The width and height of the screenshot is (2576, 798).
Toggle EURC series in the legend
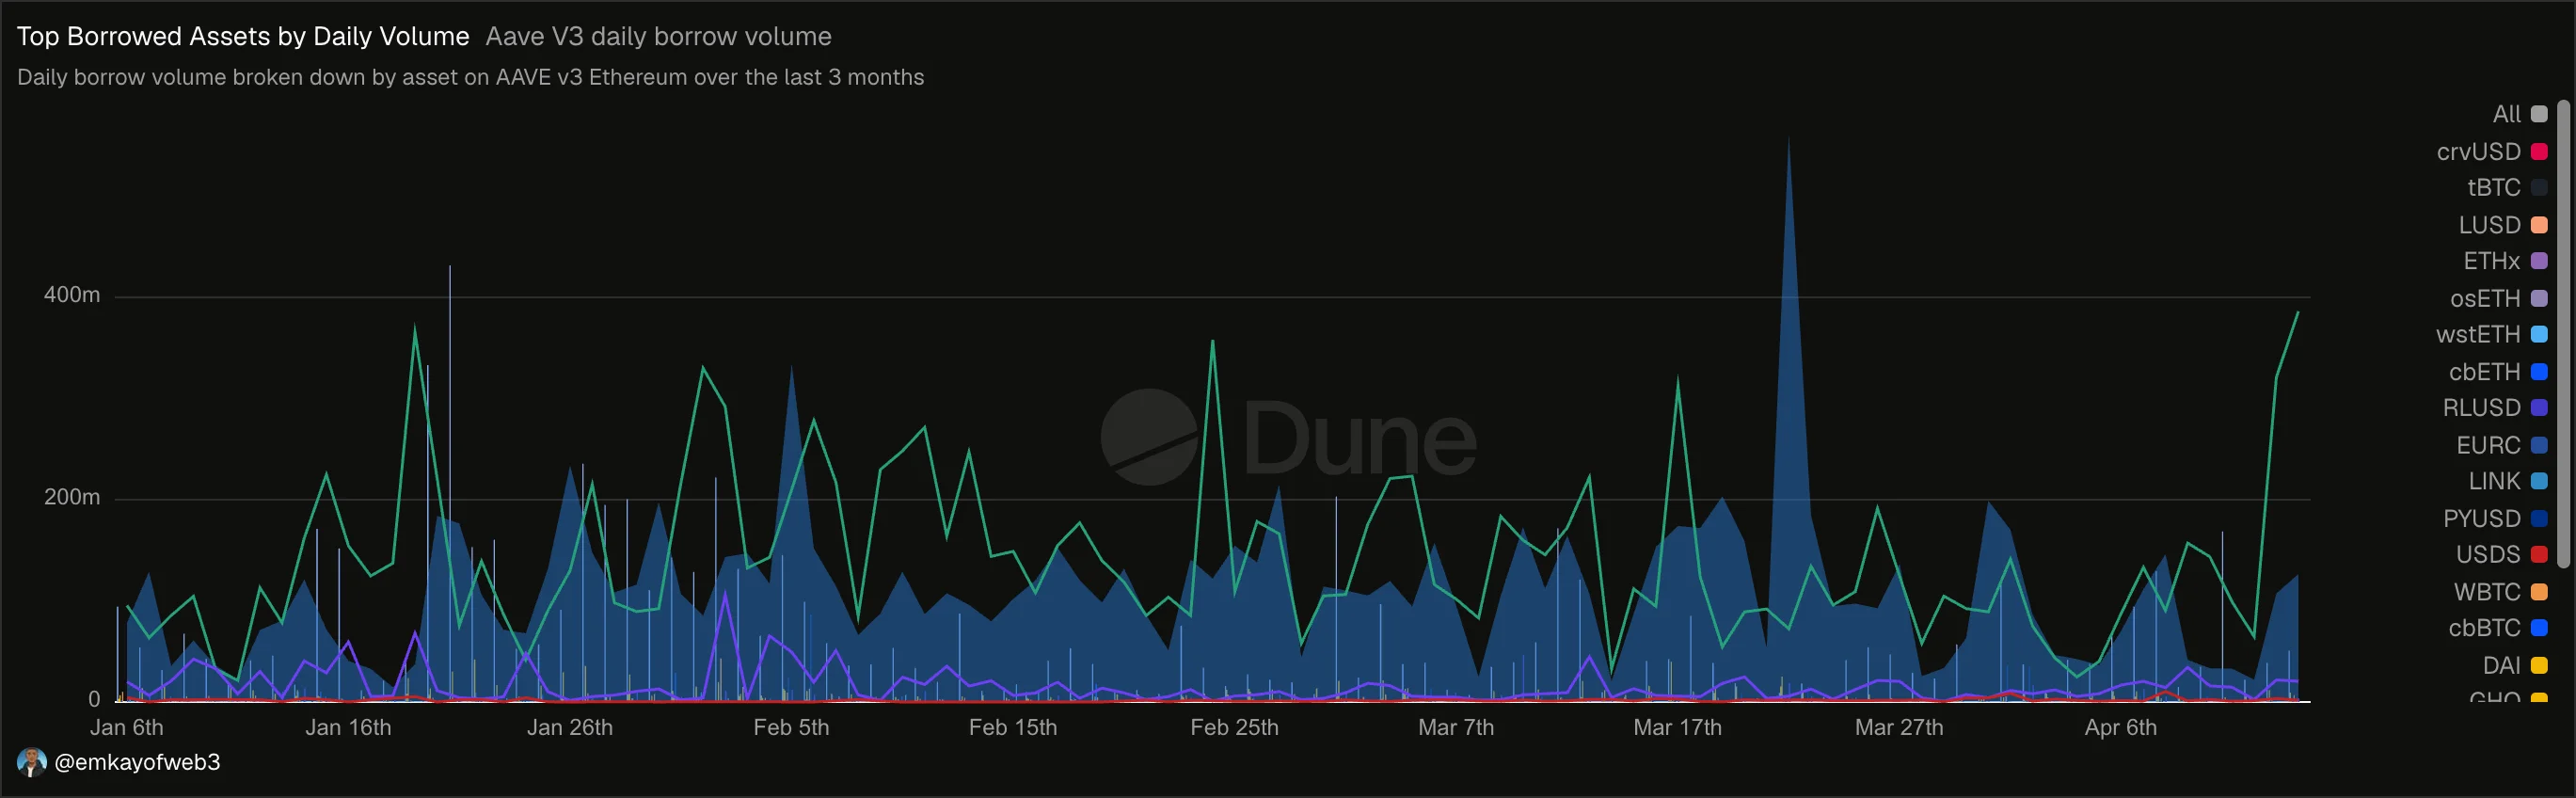pyautogui.click(x=2501, y=445)
